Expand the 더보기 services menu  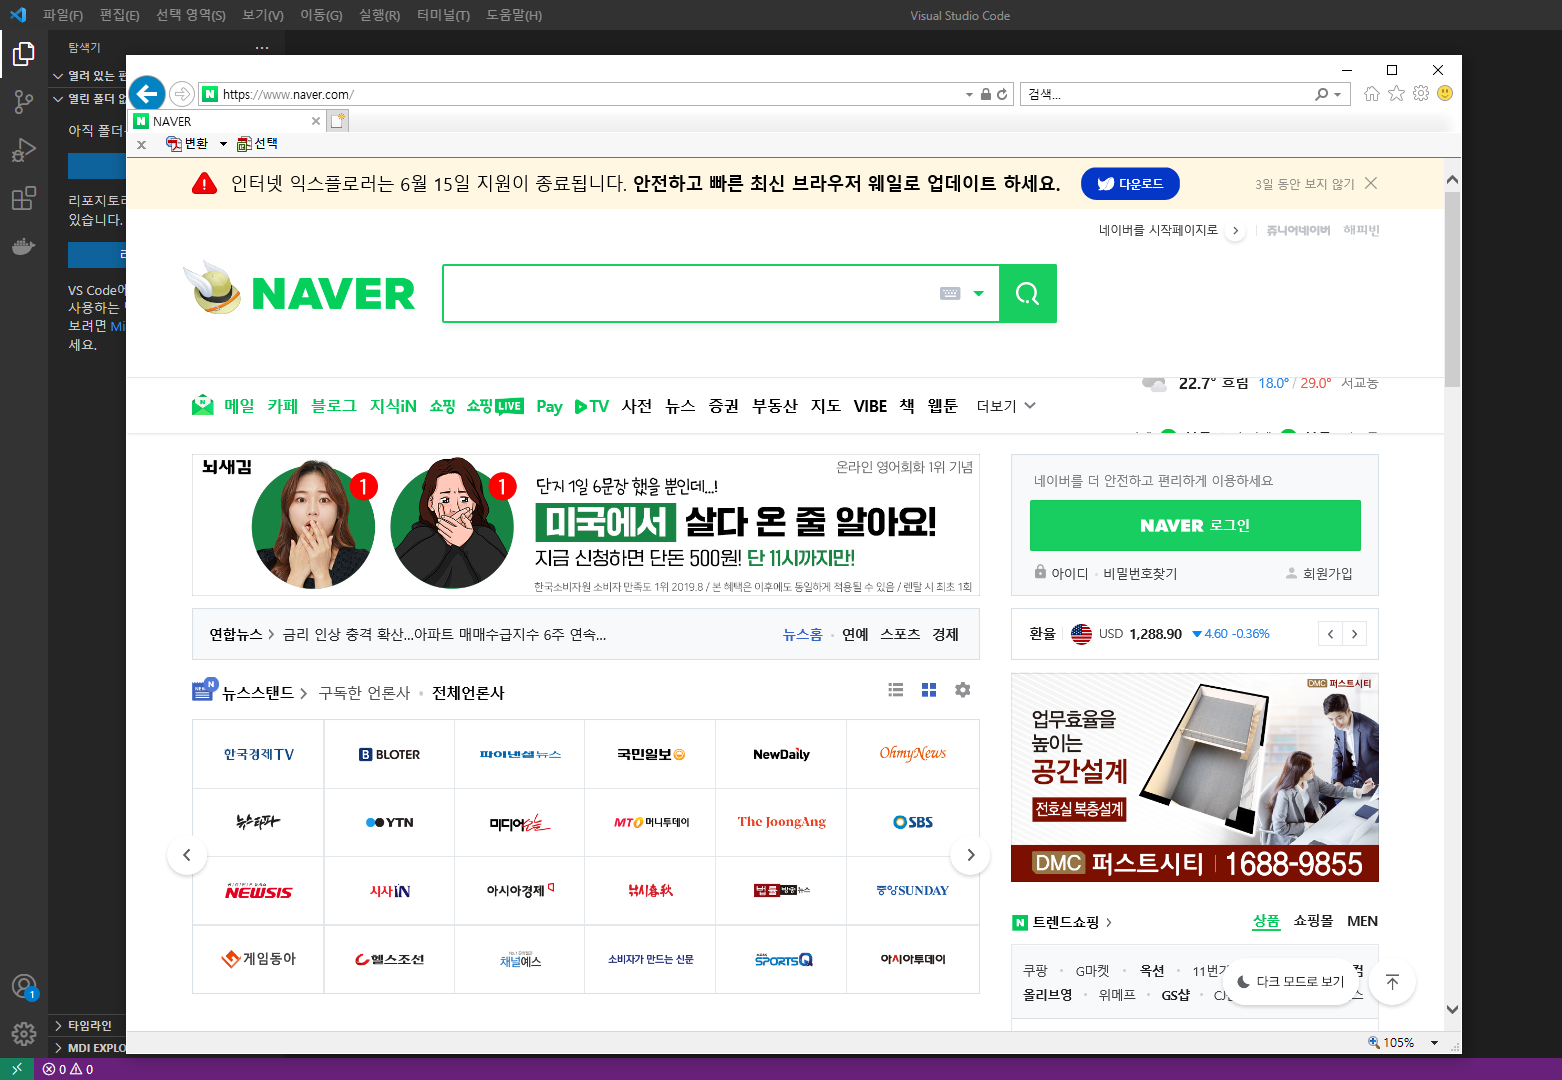click(x=1006, y=406)
